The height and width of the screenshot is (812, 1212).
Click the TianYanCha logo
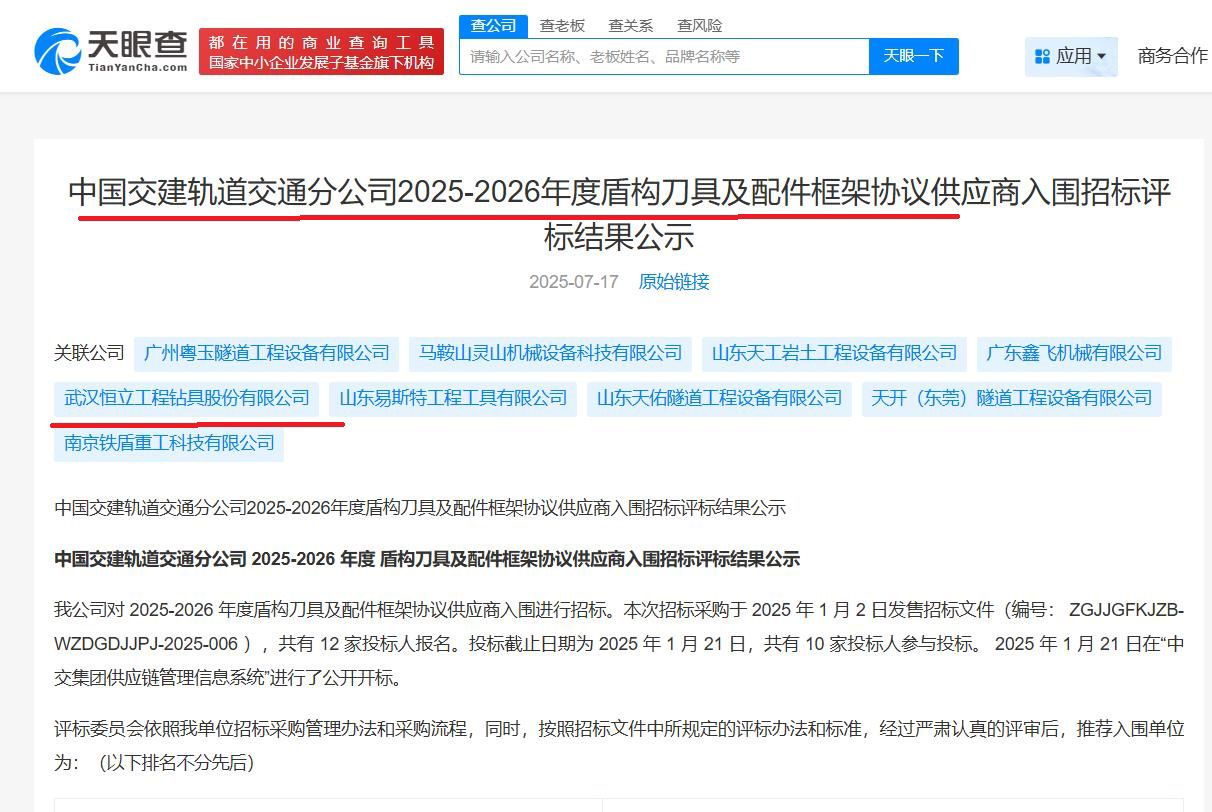point(111,50)
